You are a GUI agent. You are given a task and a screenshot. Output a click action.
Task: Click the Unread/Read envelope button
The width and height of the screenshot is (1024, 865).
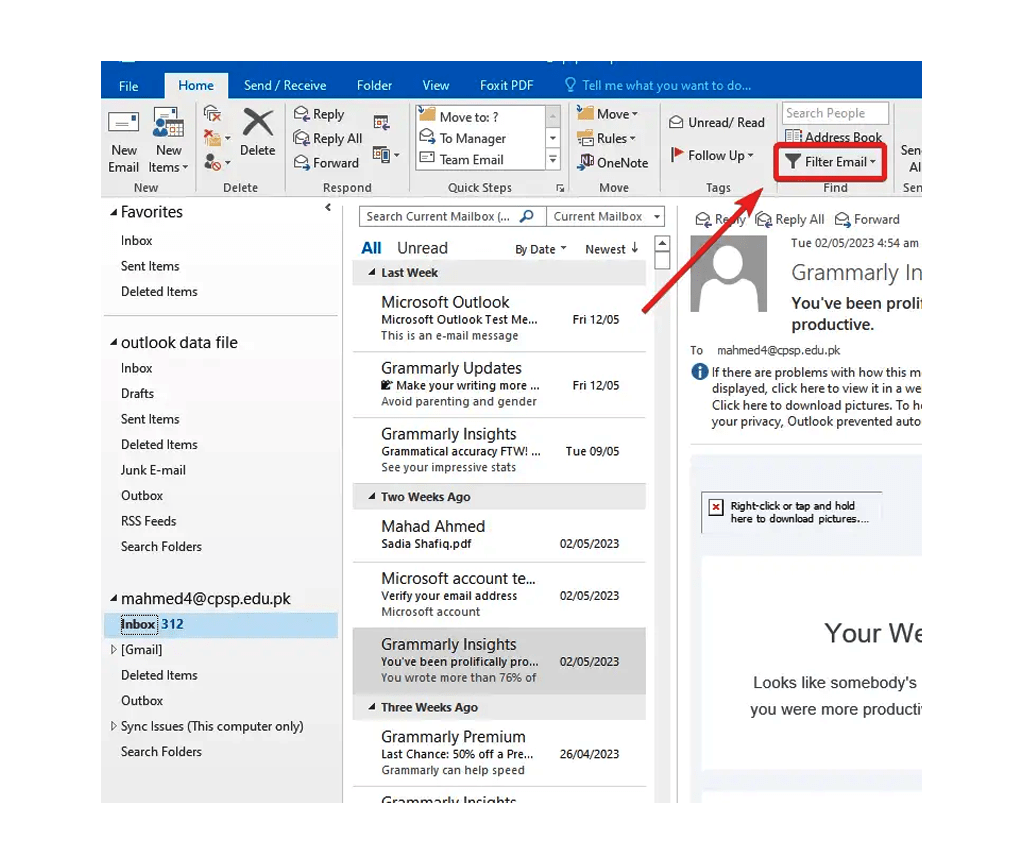click(717, 122)
